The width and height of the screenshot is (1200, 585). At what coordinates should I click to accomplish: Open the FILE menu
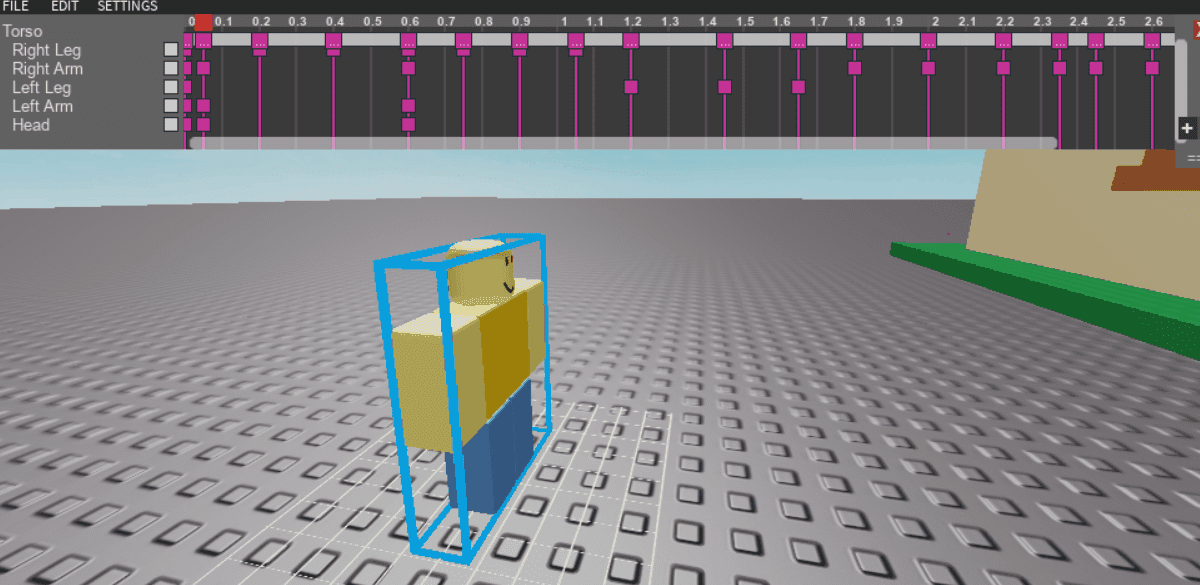16,6
